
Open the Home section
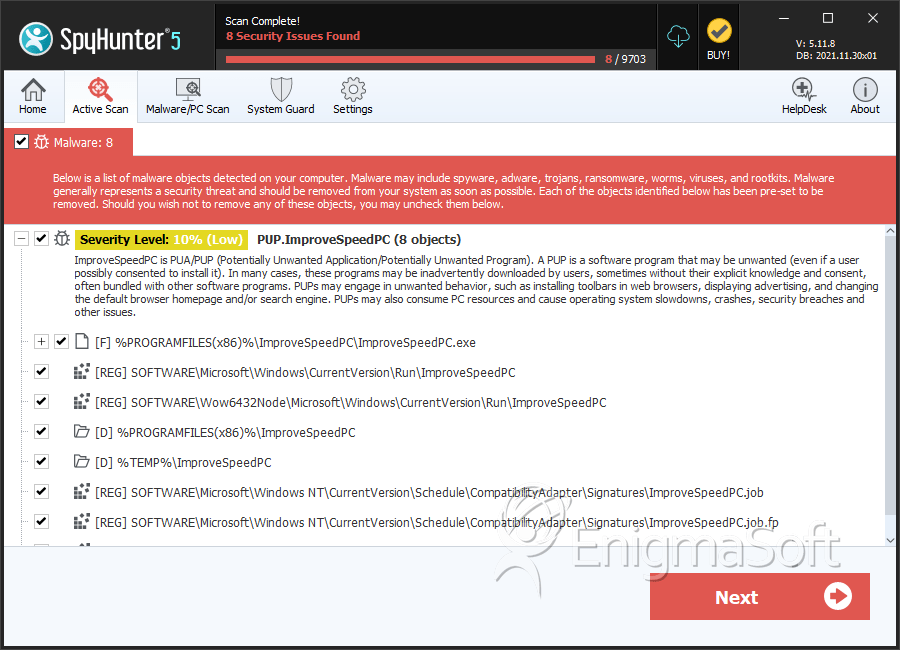click(33, 96)
